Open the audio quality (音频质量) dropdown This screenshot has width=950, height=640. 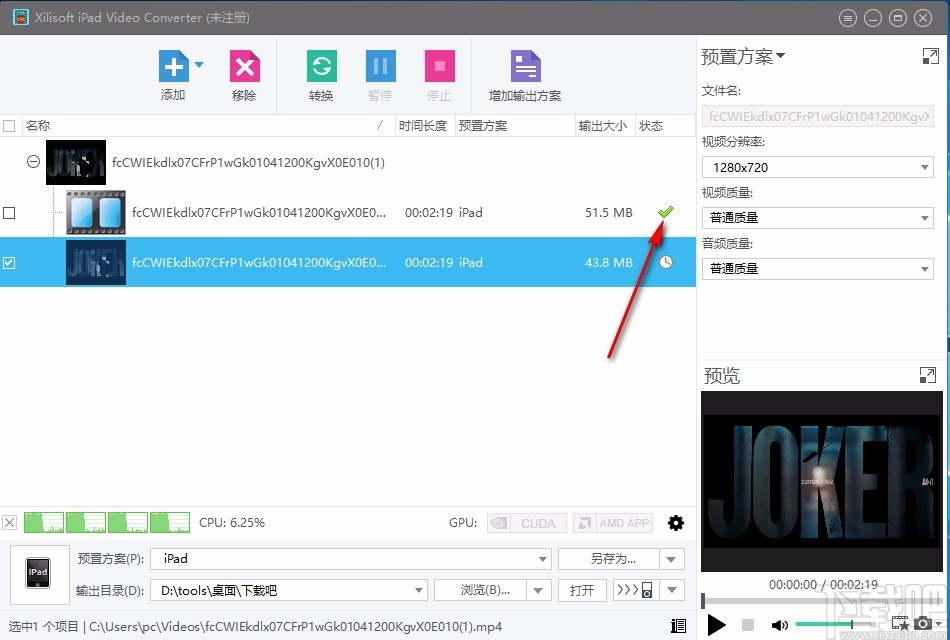coord(817,268)
